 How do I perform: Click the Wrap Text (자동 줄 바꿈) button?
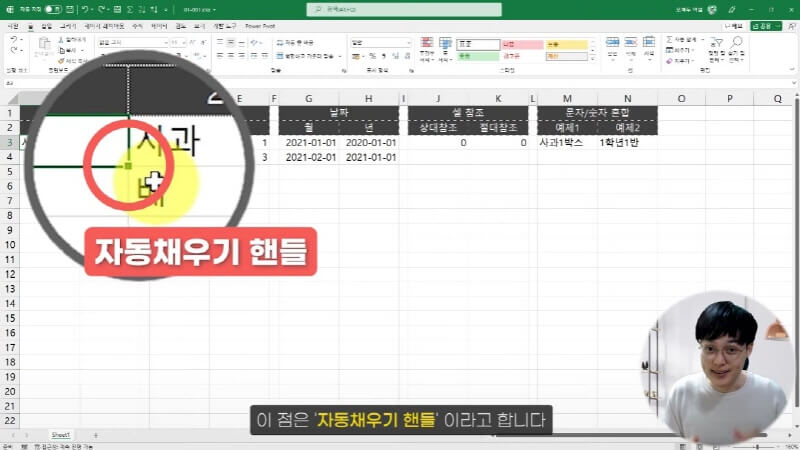(295, 42)
